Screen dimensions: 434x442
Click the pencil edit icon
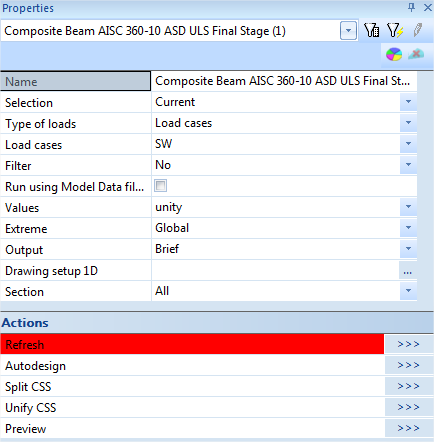point(418,30)
